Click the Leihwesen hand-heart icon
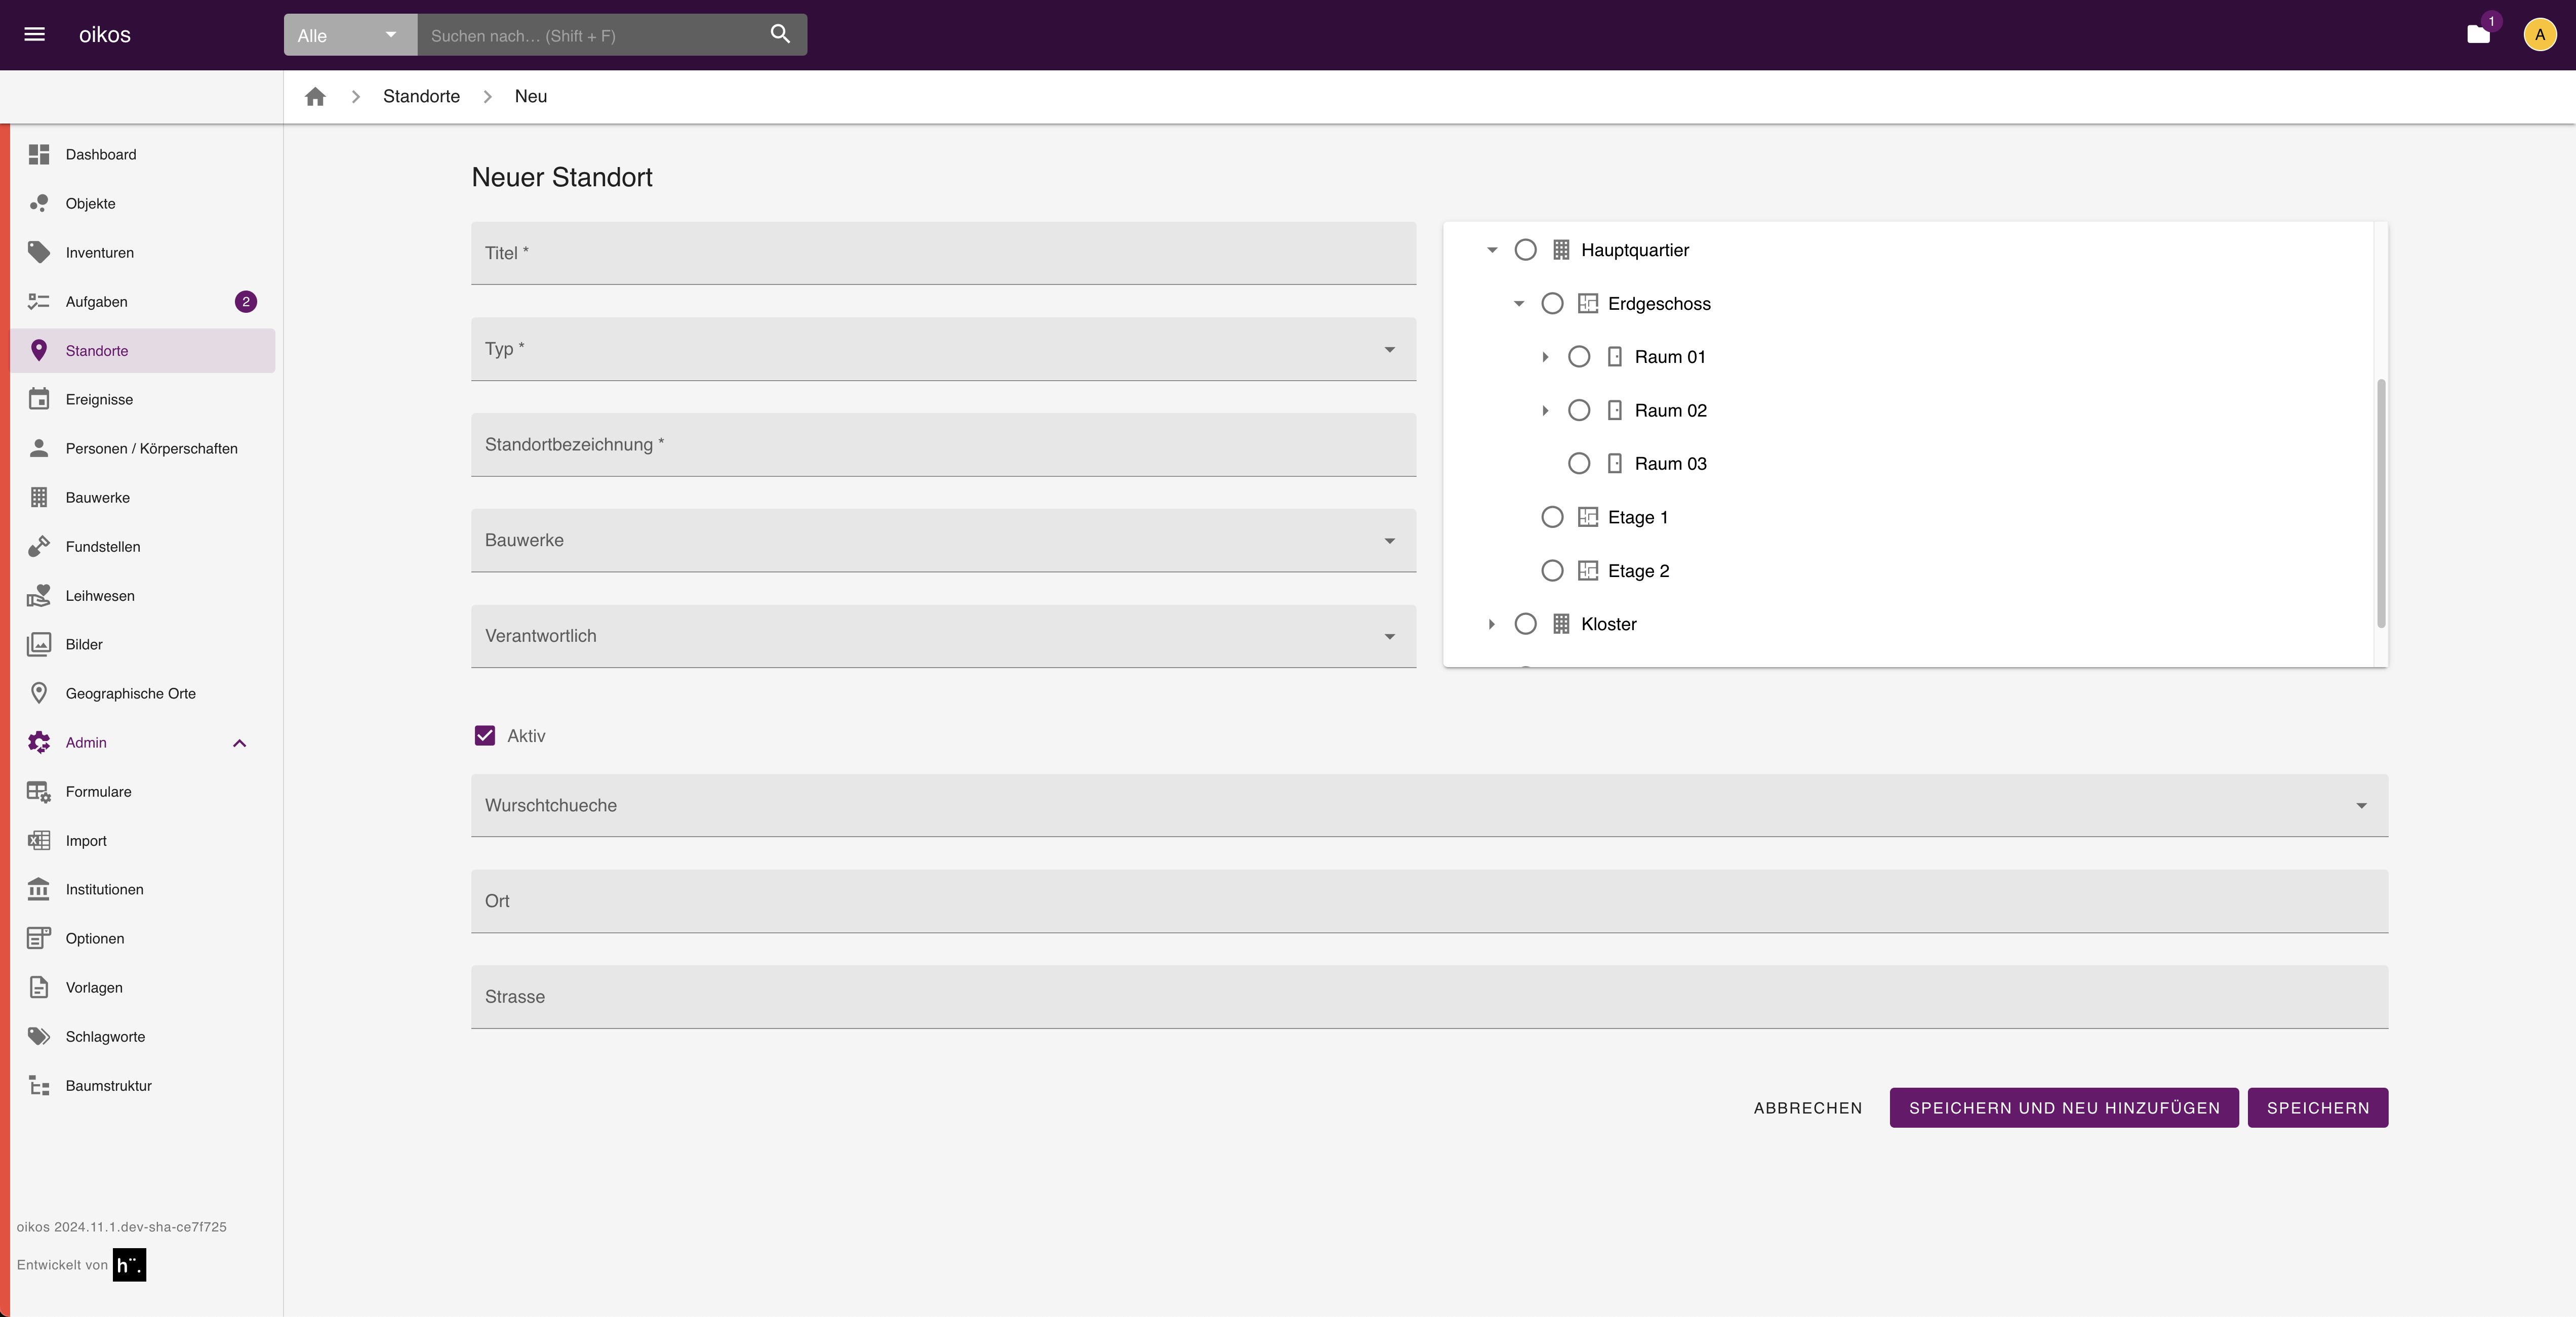2576x1317 pixels. coord(39,595)
